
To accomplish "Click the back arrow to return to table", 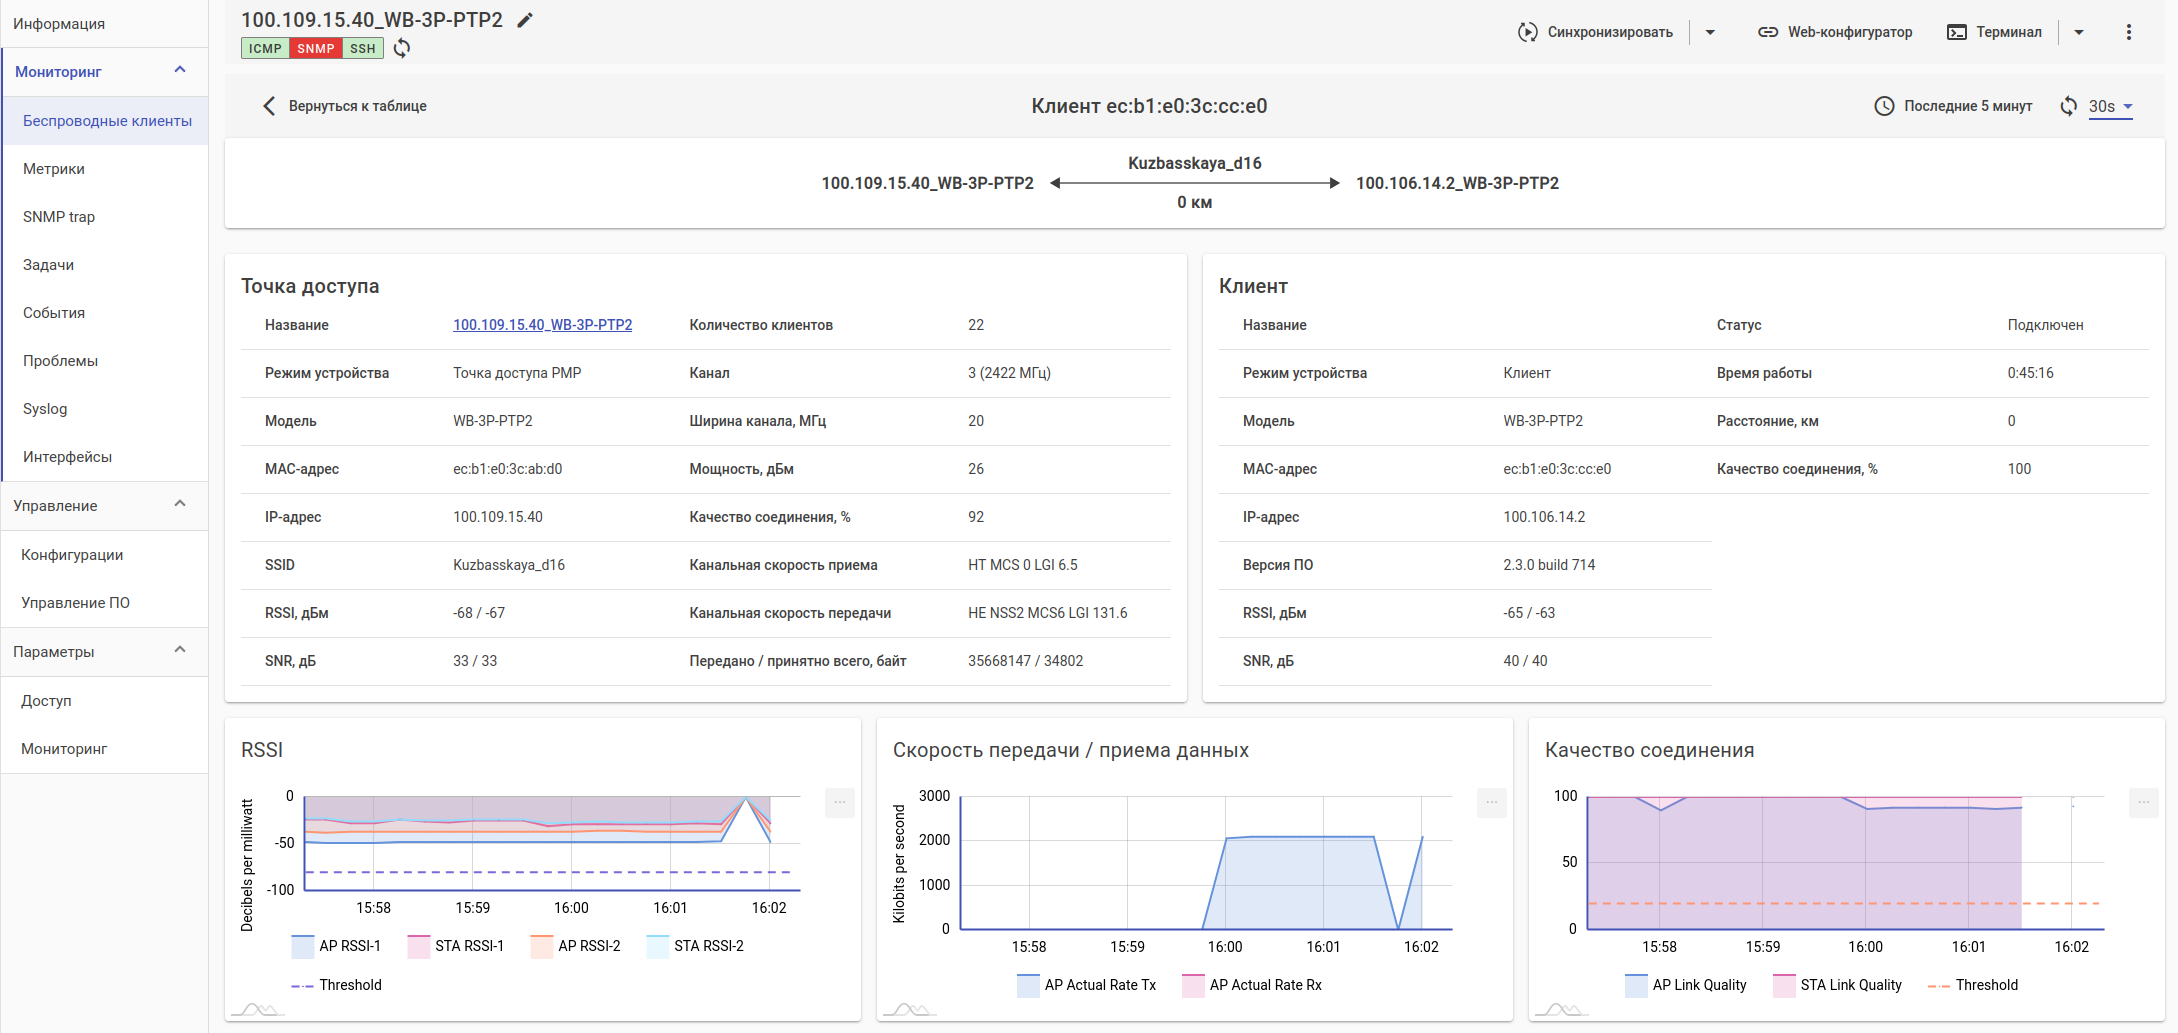I will (x=269, y=106).
